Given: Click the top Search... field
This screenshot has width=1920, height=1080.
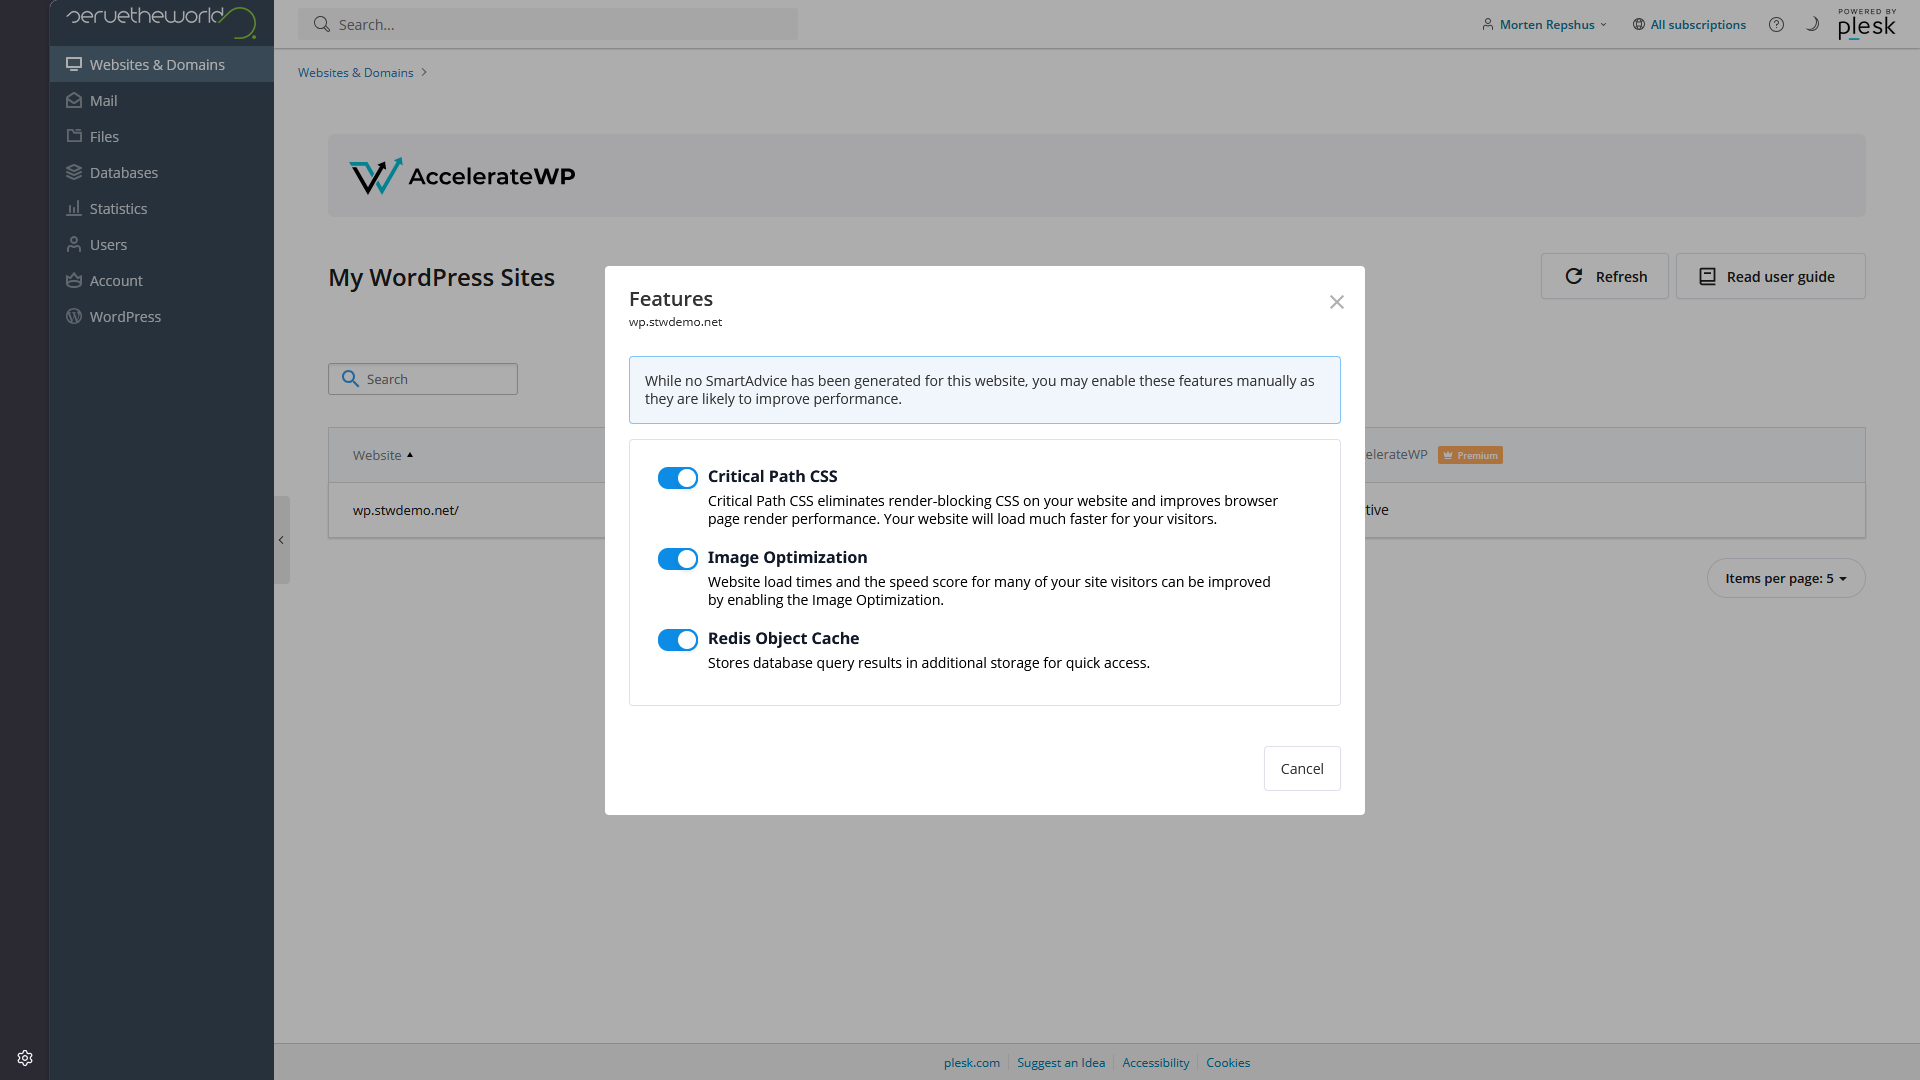Looking at the screenshot, I should [x=548, y=24].
